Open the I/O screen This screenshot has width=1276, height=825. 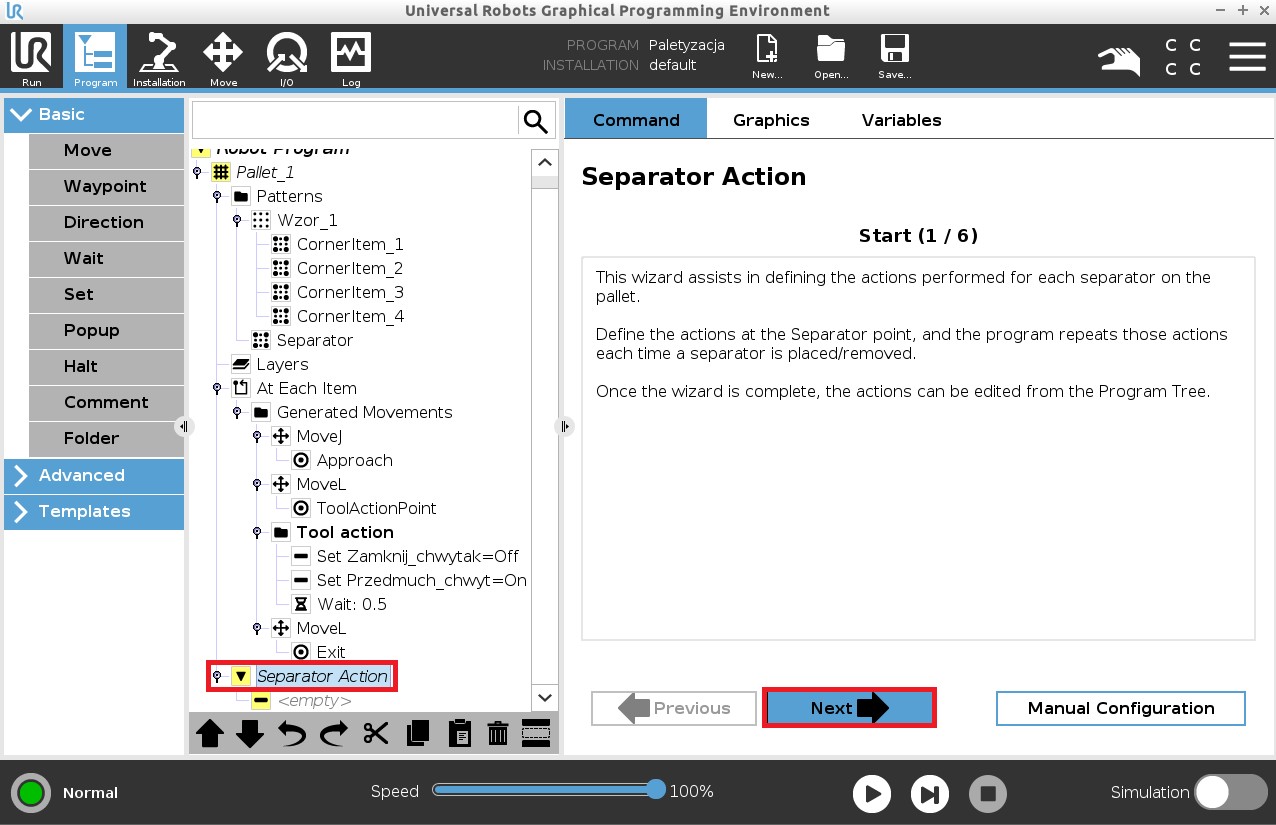point(287,57)
